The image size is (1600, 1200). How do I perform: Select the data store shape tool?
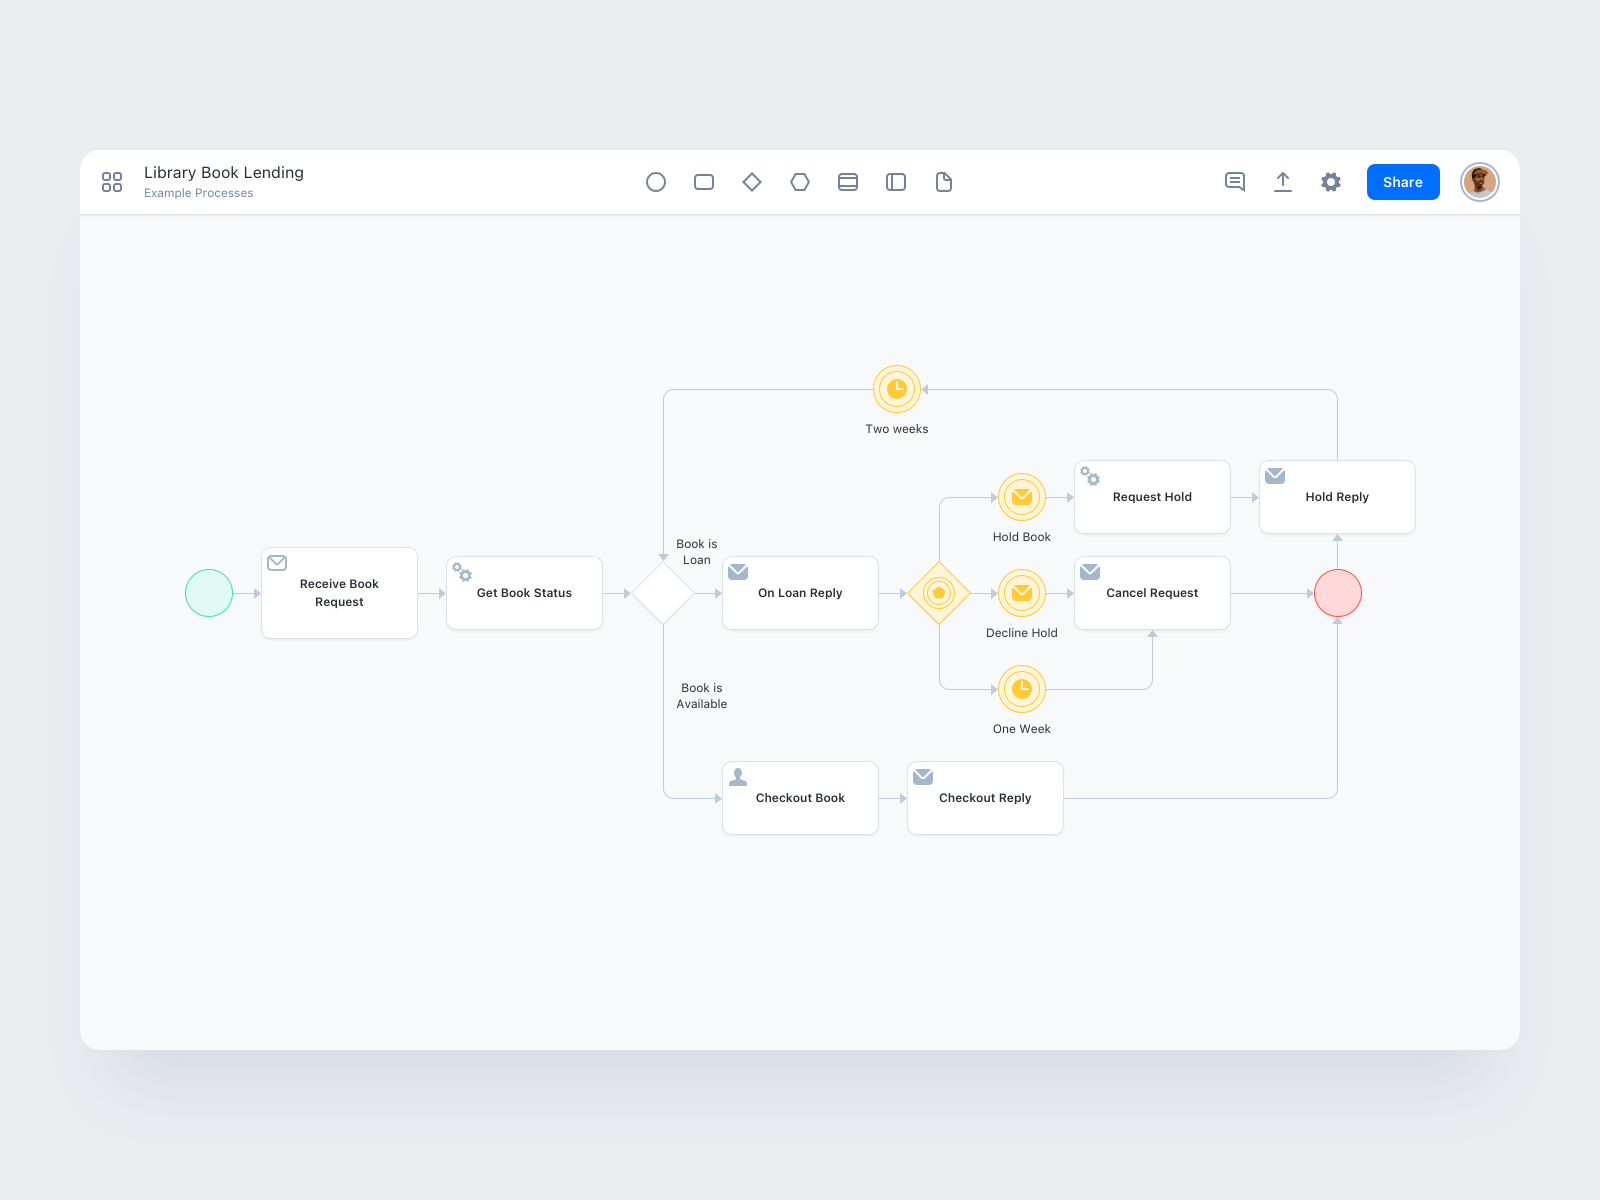coord(848,182)
